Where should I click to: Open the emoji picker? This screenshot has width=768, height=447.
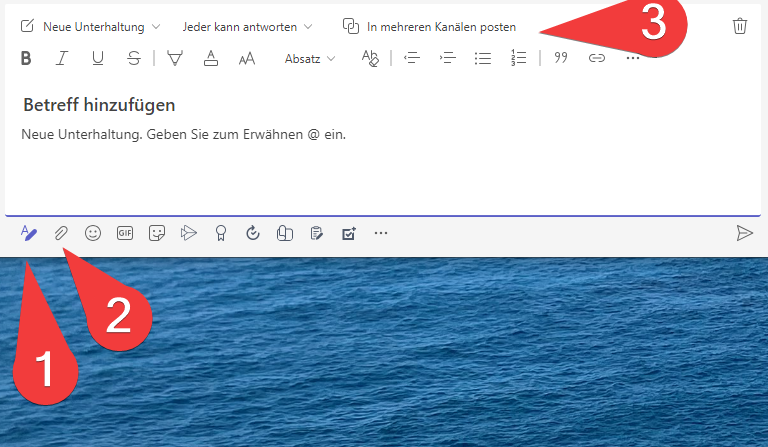93,233
